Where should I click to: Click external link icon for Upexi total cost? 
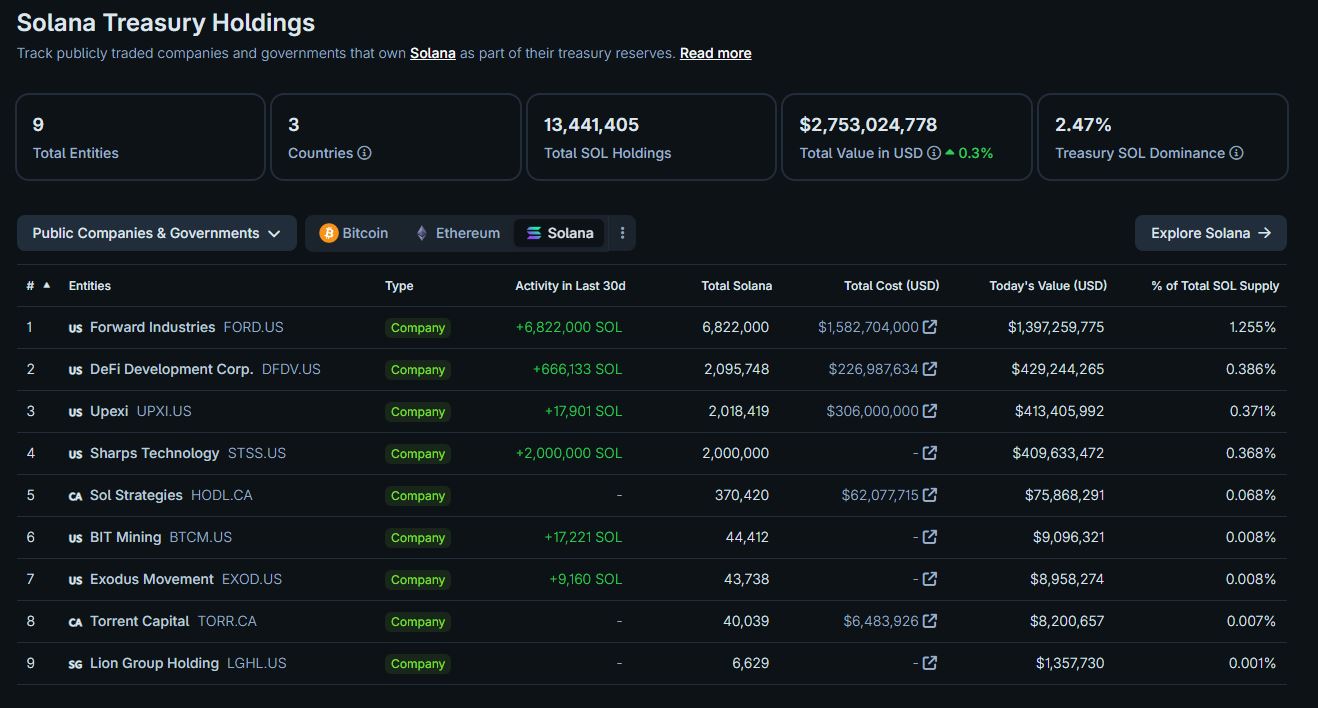click(x=930, y=411)
